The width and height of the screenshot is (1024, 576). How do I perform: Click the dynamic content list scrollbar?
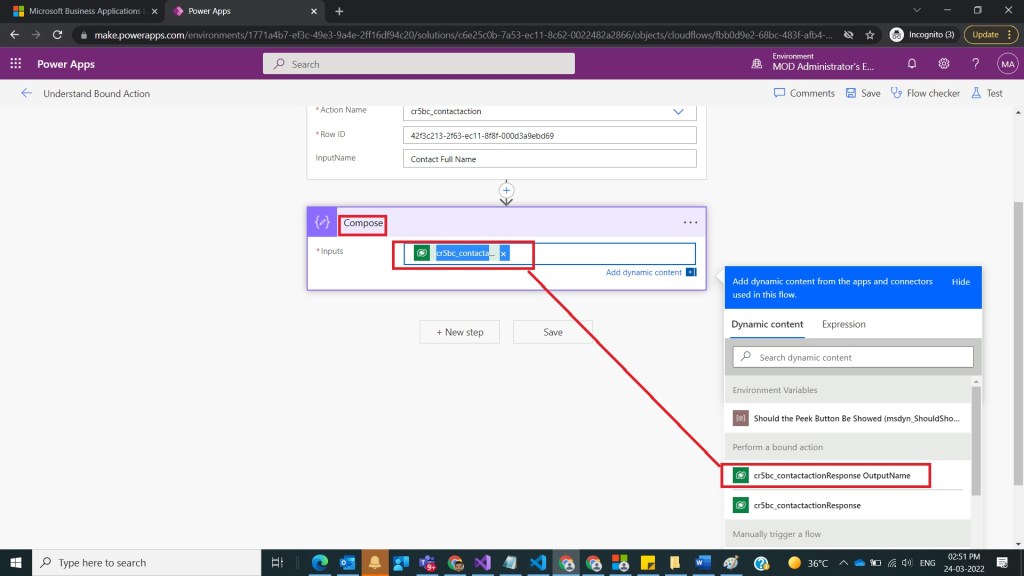point(976,440)
